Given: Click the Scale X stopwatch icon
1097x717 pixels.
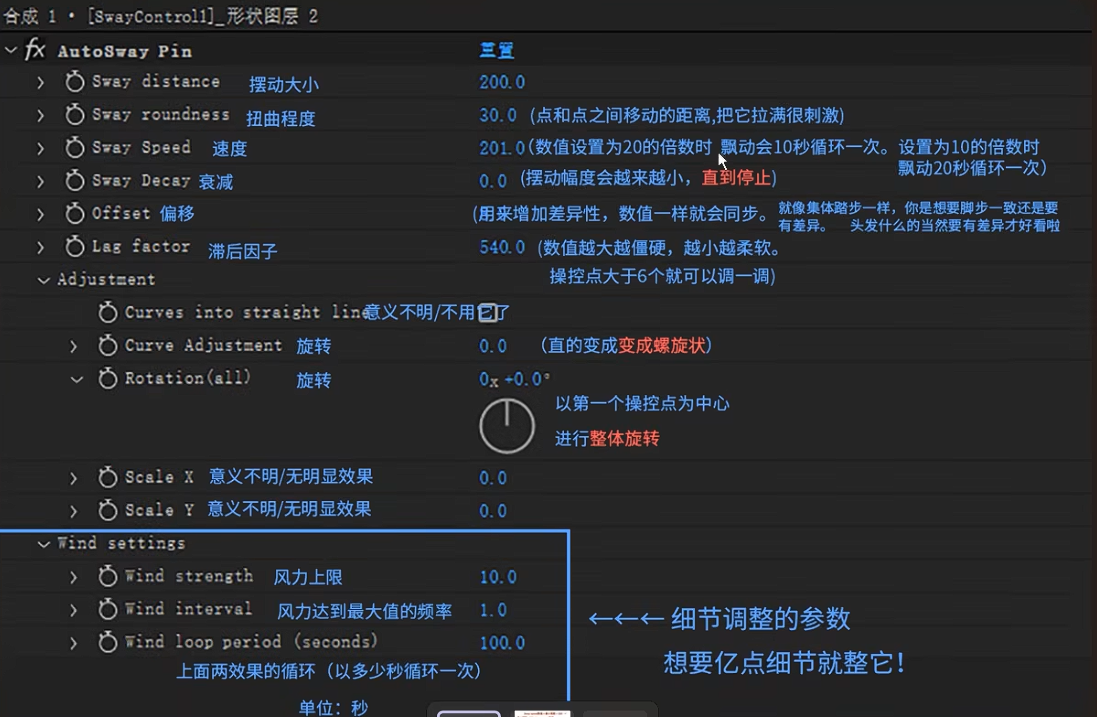Looking at the screenshot, I should click(x=108, y=477).
